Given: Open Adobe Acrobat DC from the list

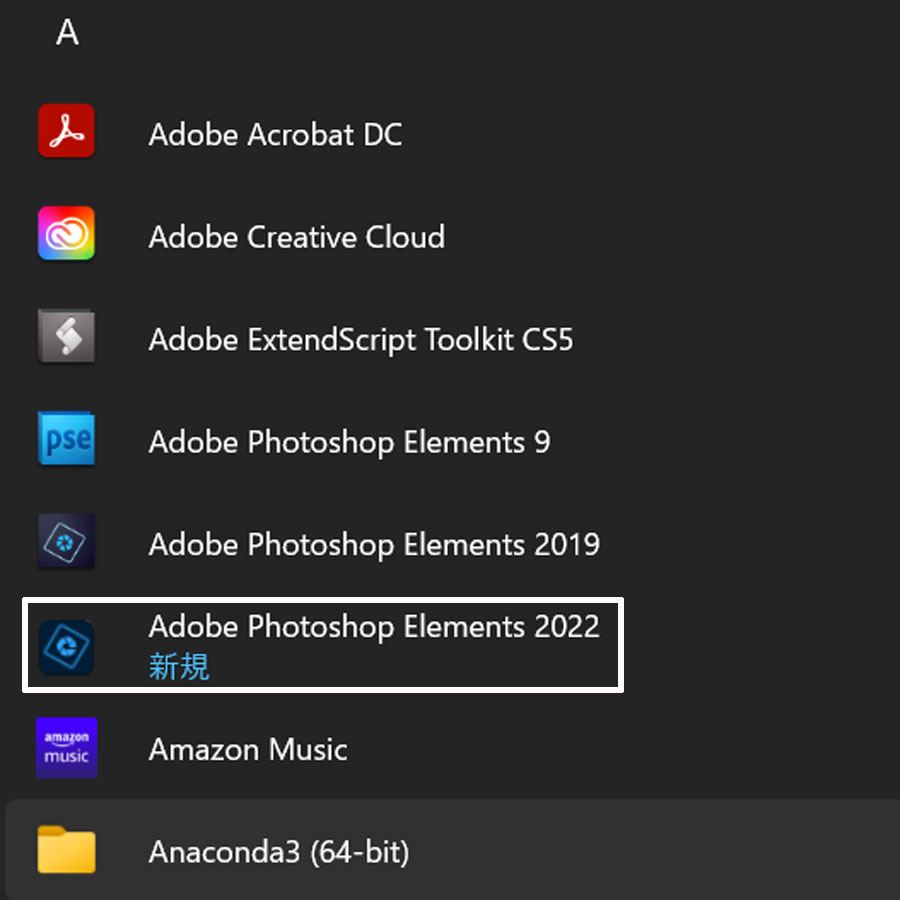Looking at the screenshot, I should click(276, 134).
